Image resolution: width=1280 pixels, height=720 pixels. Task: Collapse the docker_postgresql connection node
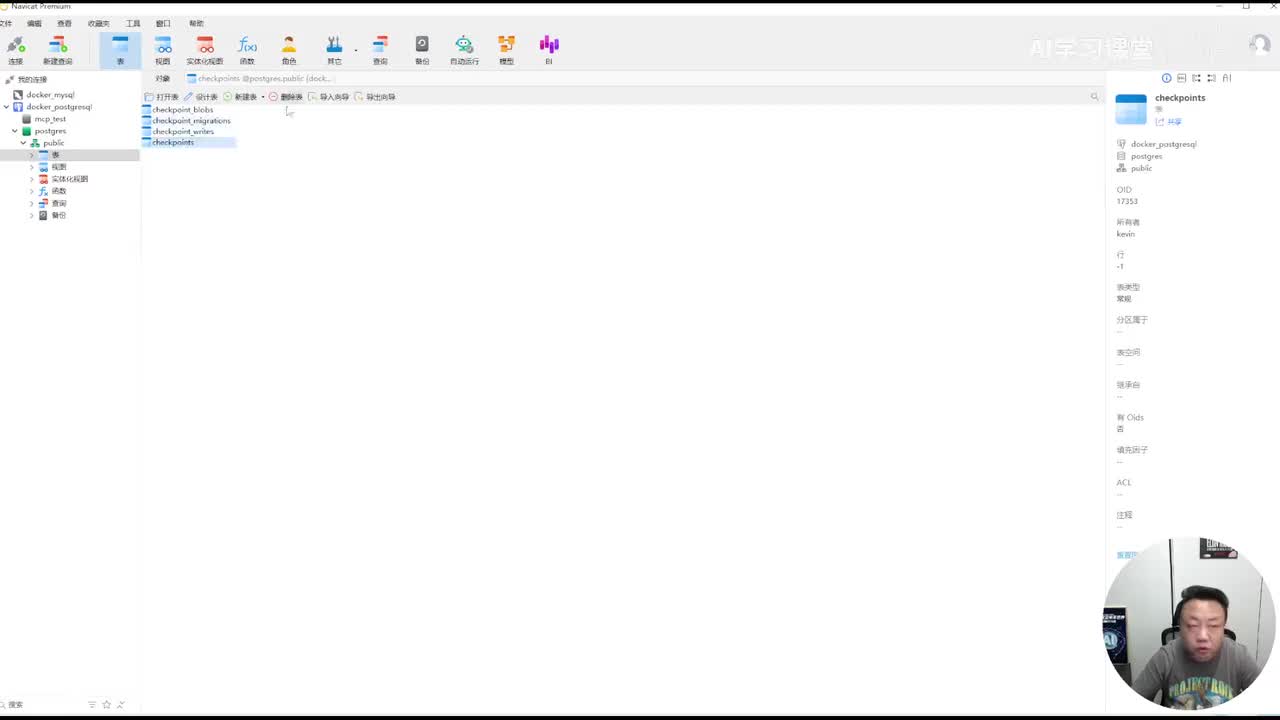coord(7,107)
